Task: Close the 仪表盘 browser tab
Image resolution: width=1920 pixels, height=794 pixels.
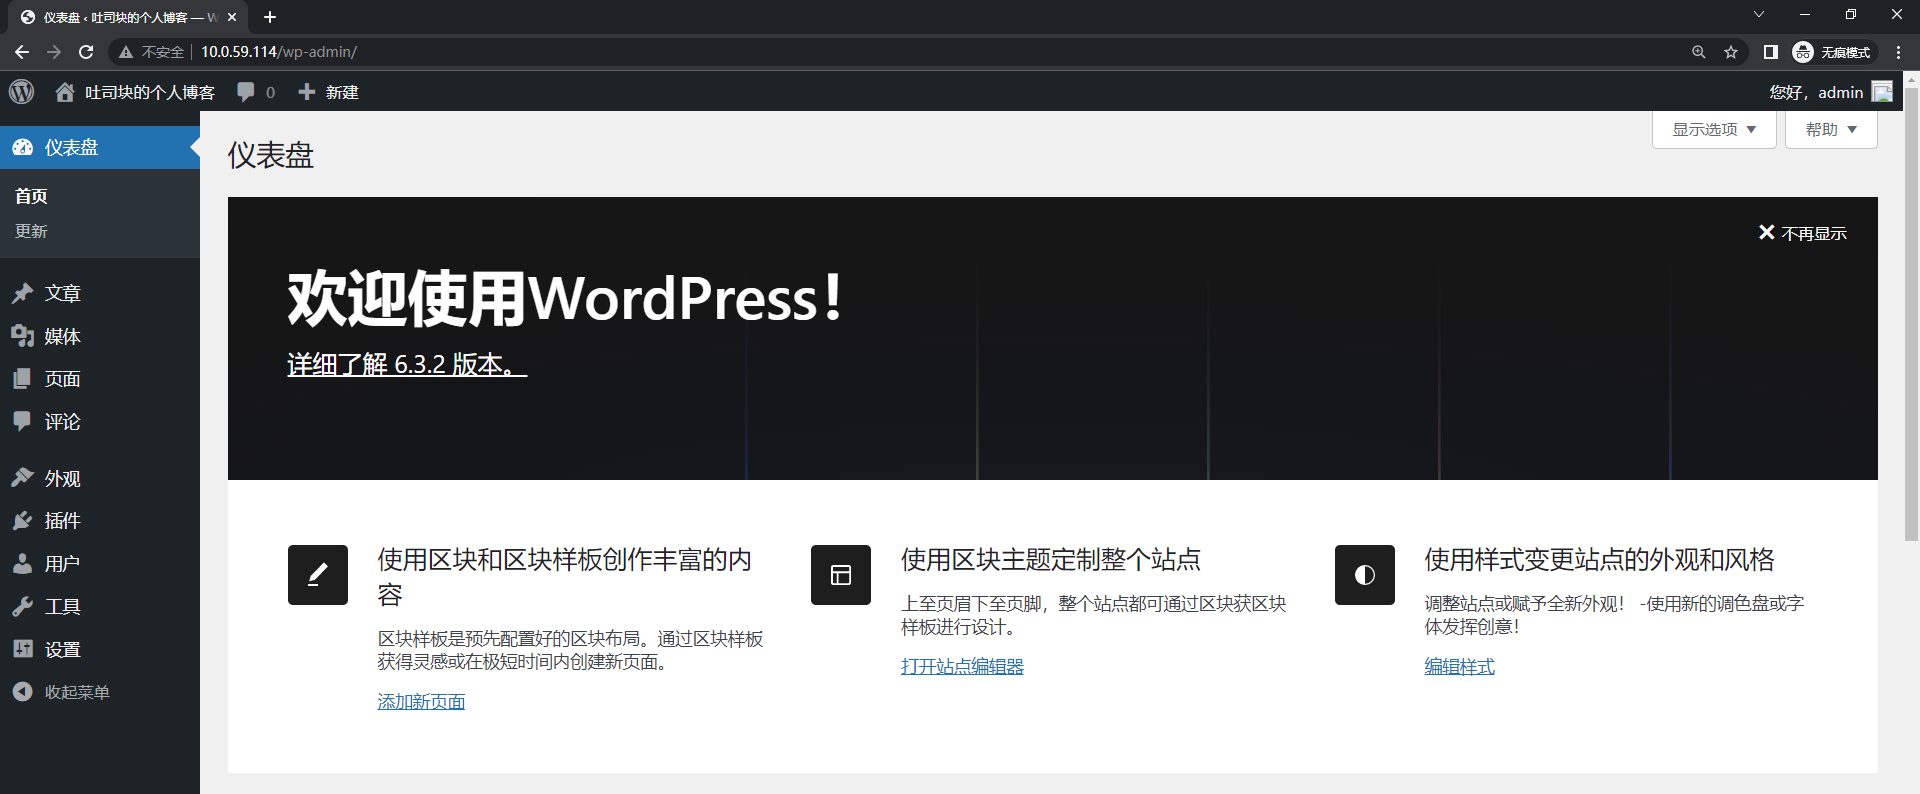Action: click(x=232, y=17)
